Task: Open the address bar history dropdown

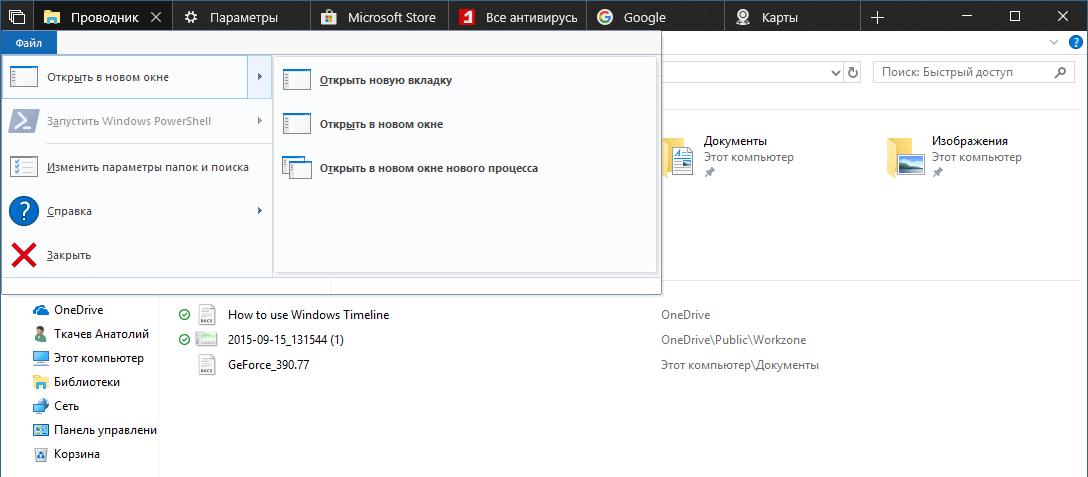Action: point(835,72)
